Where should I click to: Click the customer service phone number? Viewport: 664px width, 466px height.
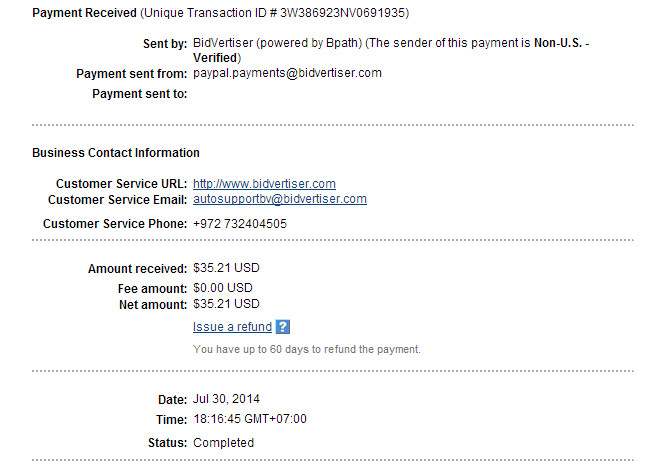[239, 224]
